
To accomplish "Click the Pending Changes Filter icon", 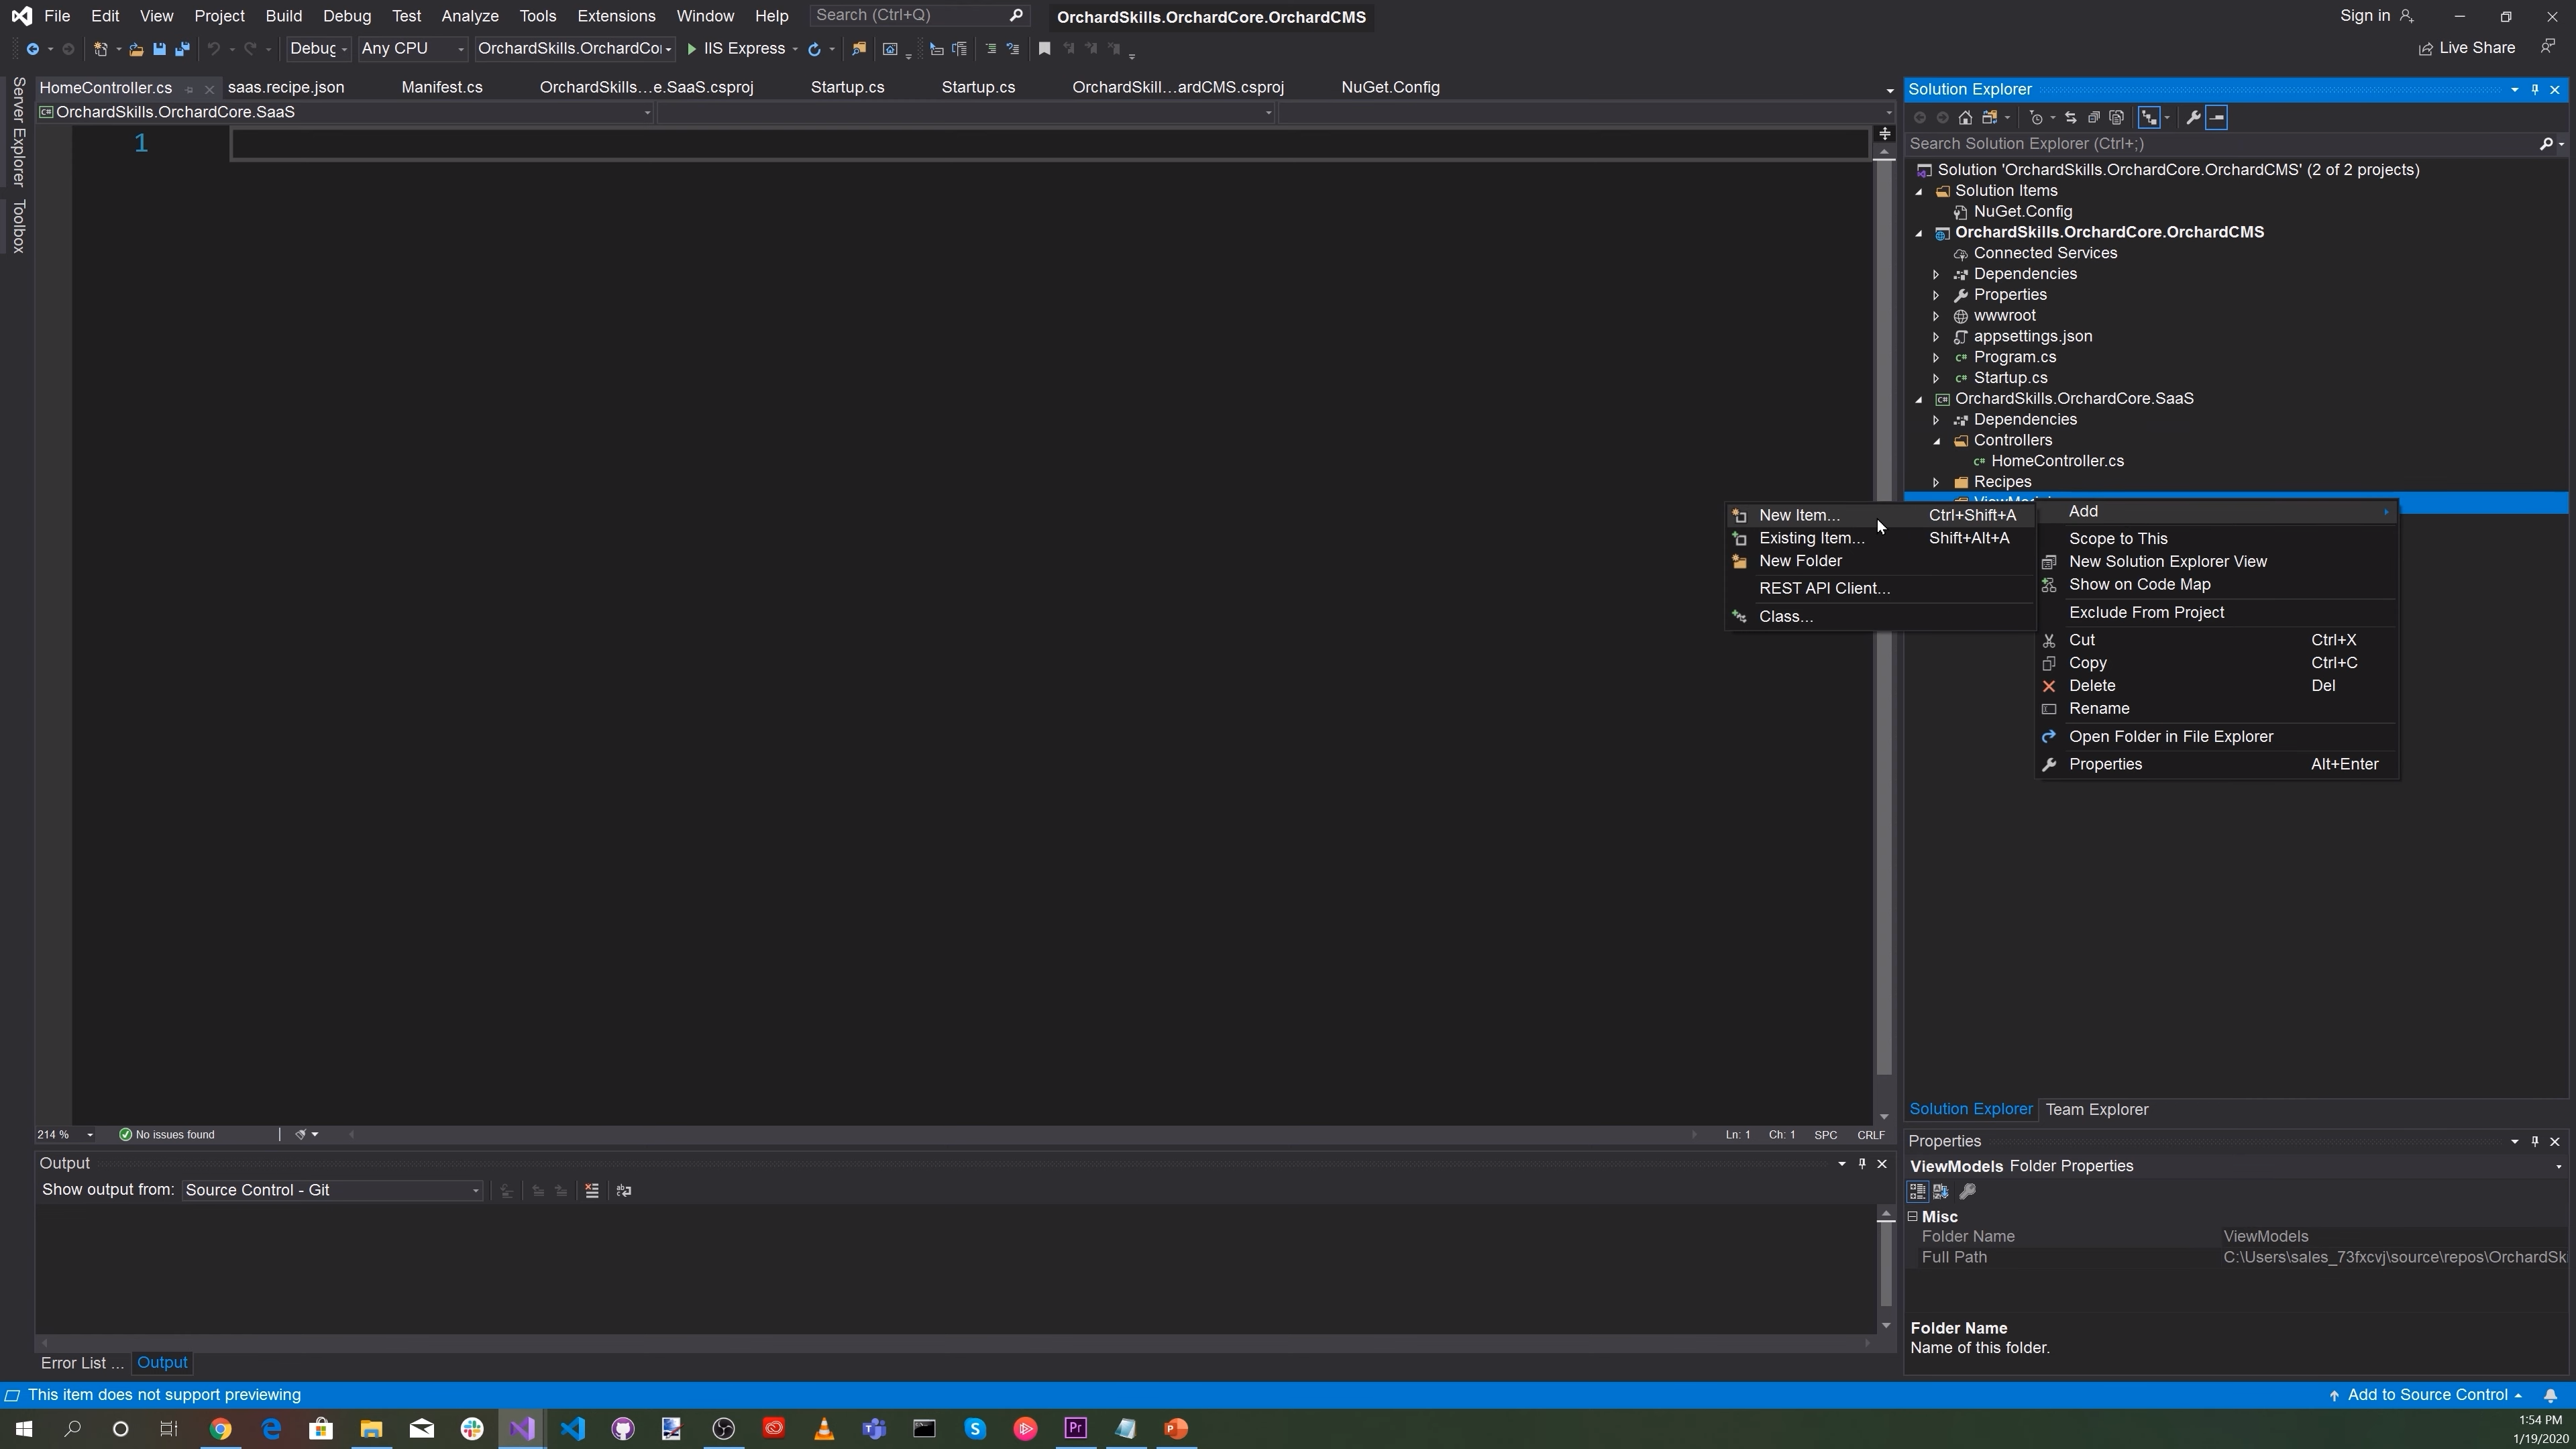I will click(2036, 118).
